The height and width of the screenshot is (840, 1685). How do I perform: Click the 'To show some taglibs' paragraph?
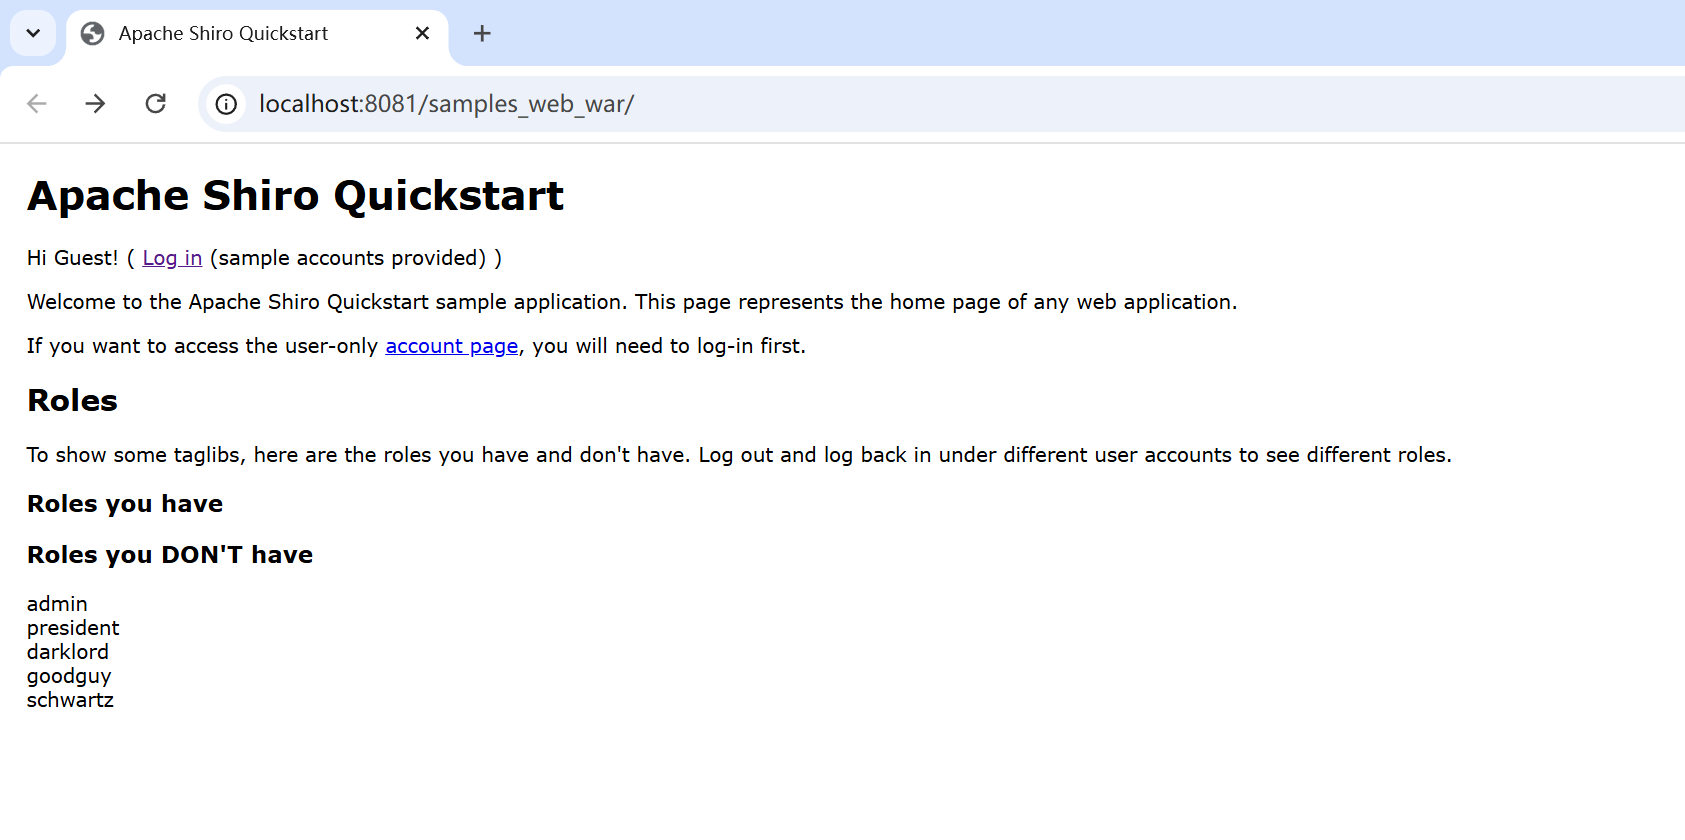tap(739, 455)
